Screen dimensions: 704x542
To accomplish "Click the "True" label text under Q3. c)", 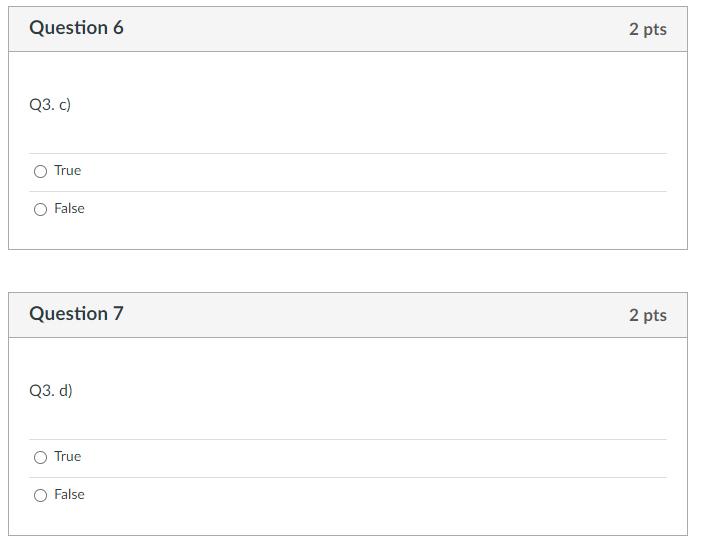I will click(x=67, y=171).
